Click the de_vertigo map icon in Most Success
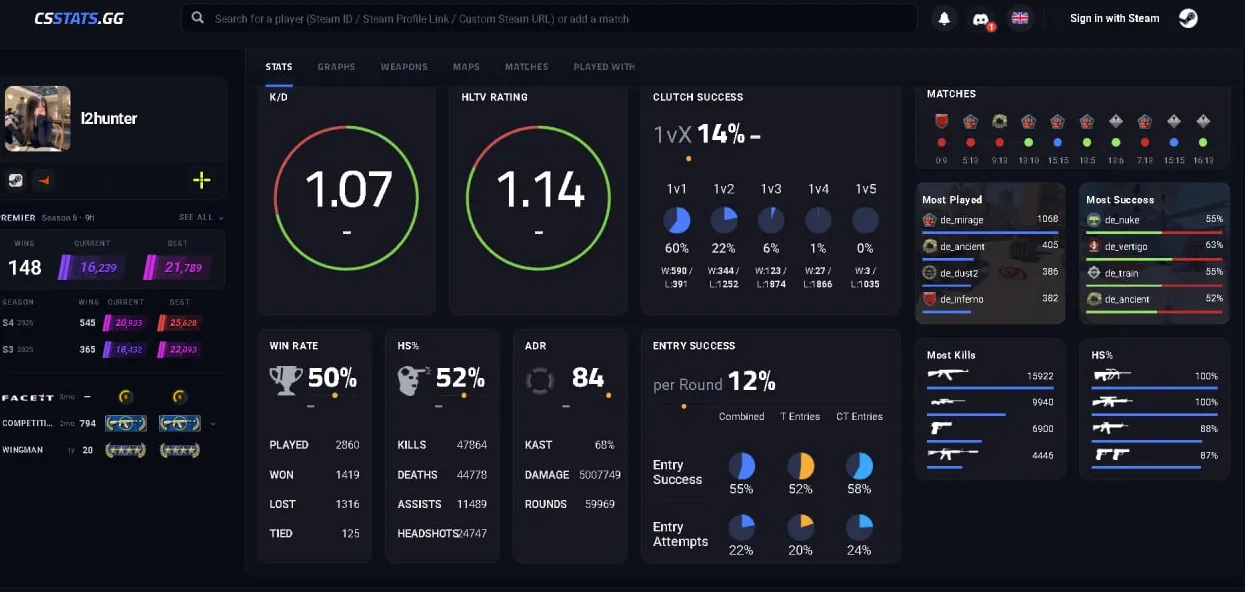Image resolution: width=1245 pixels, height=592 pixels. 1094,246
